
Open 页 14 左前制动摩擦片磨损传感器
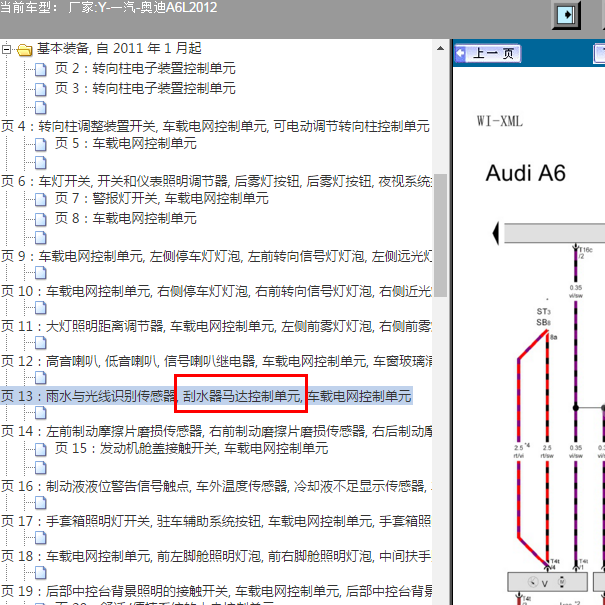[x=216, y=431]
